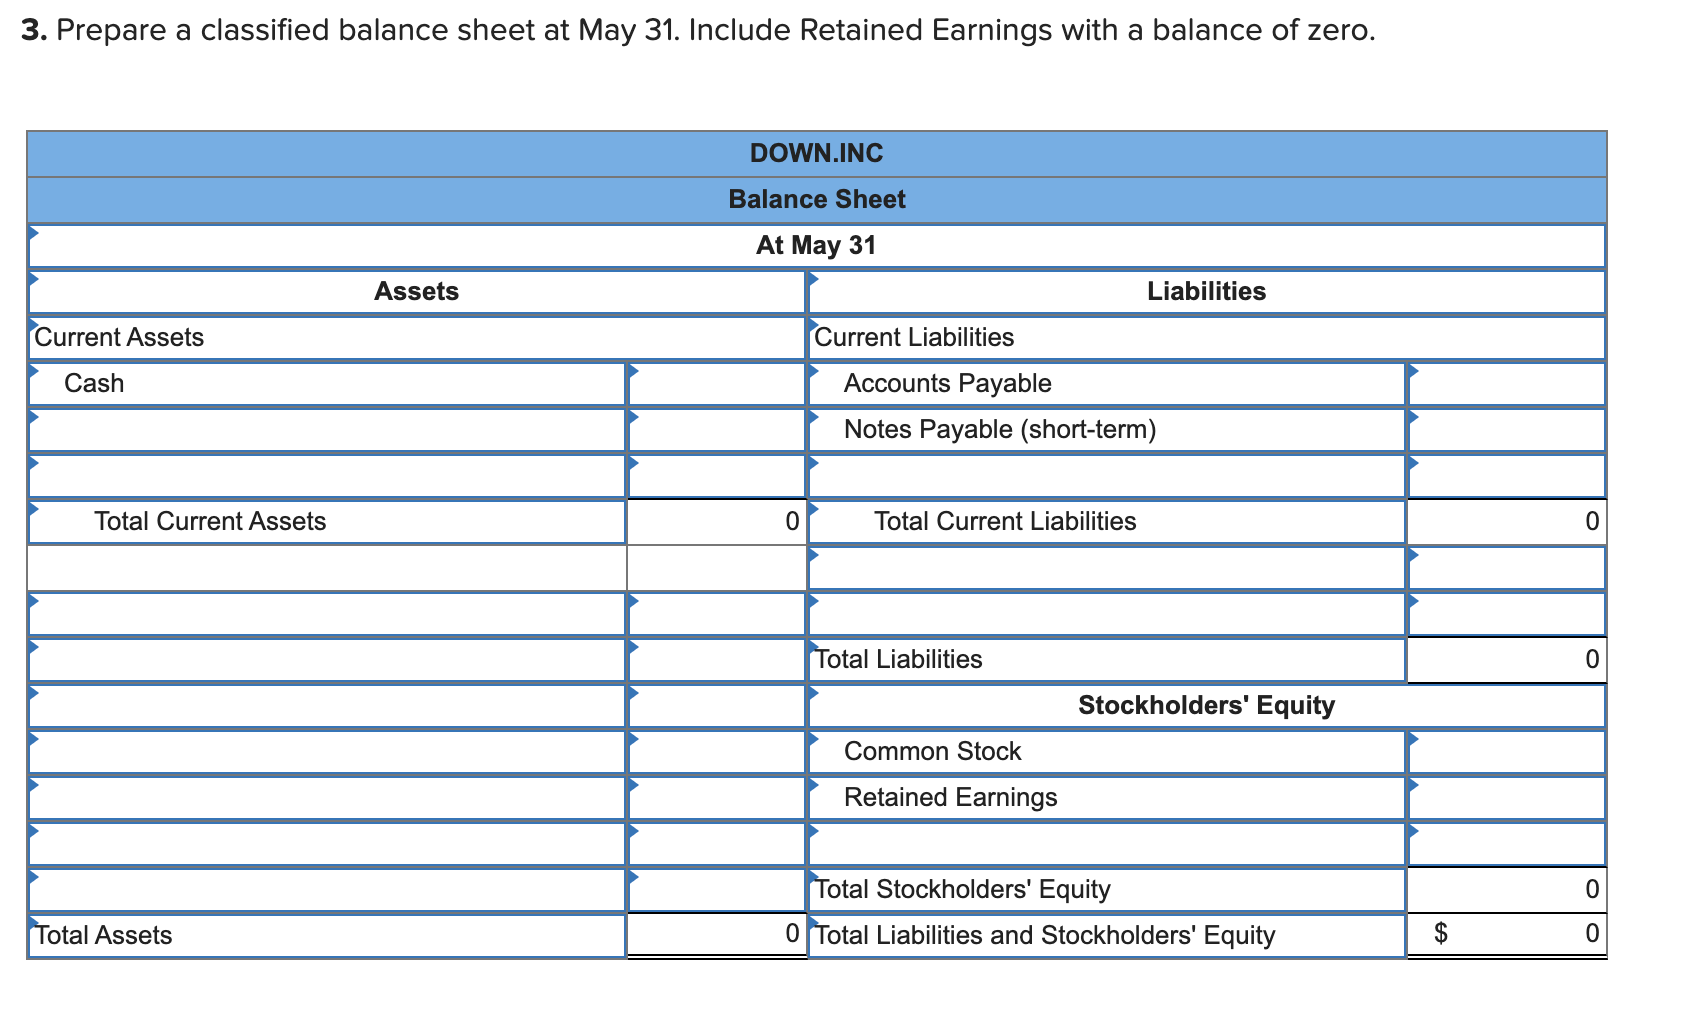1698x1010 pixels.
Task: Click the Accounts Payable amount field
Action: coord(1506,384)
